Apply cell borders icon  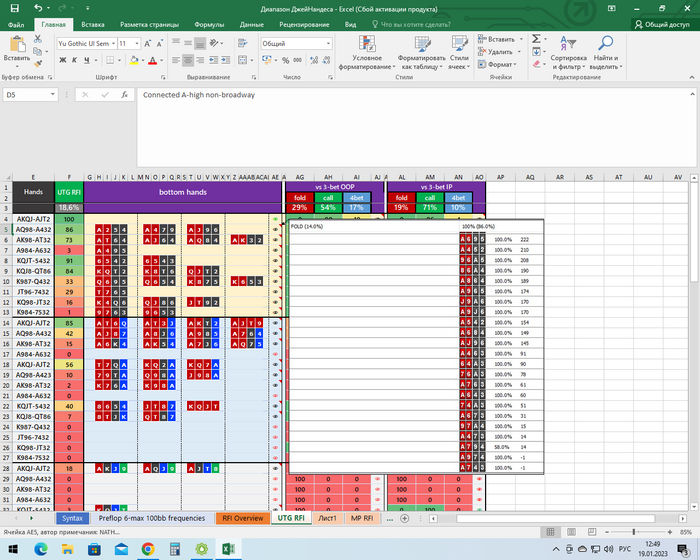(110, 60)
